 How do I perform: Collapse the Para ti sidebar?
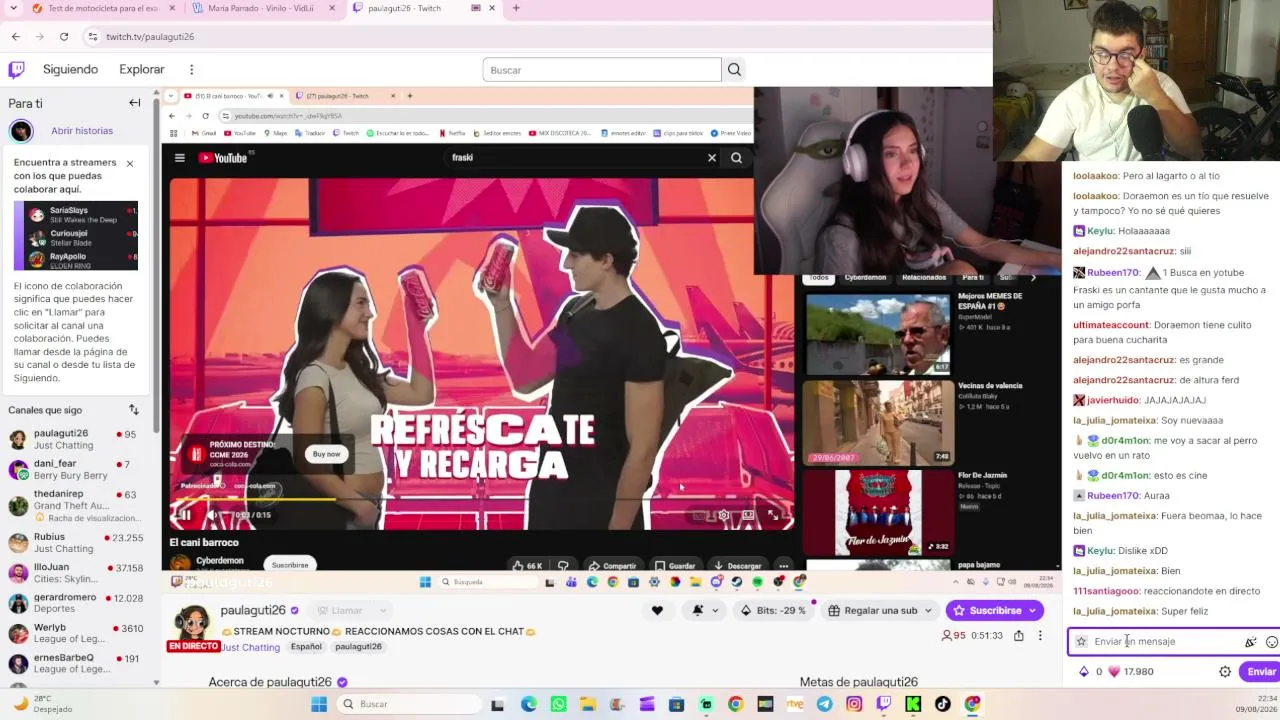(135, 103)
